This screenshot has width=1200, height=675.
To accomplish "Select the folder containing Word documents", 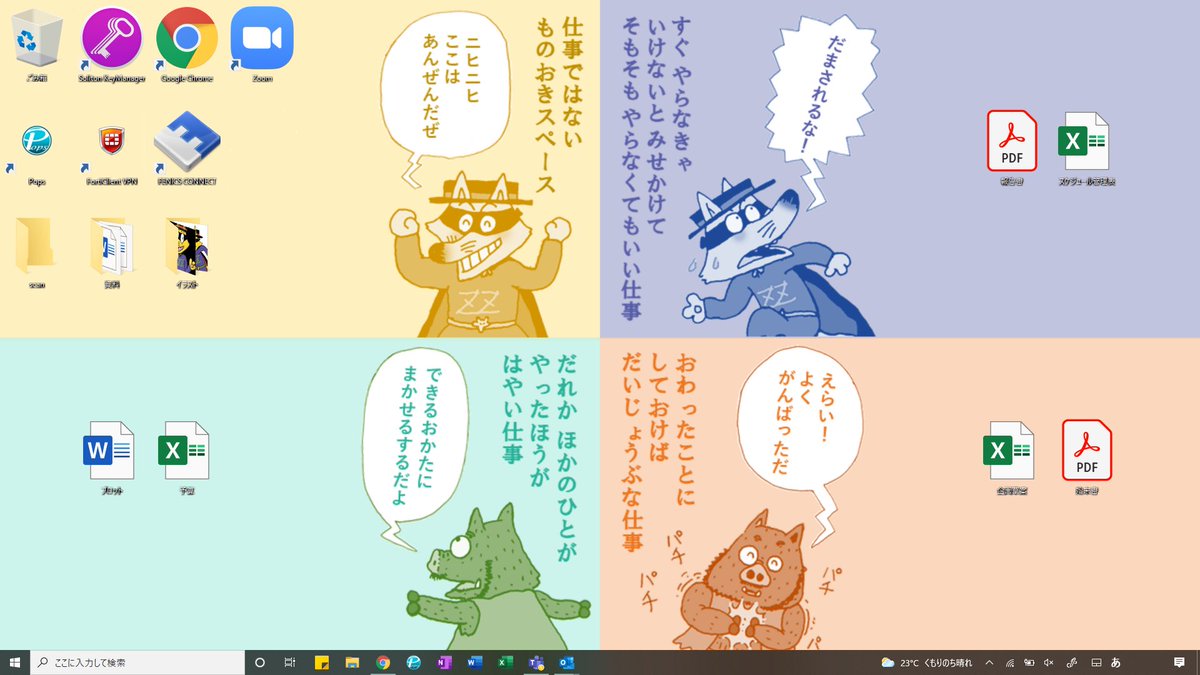I will click(112, 252).
